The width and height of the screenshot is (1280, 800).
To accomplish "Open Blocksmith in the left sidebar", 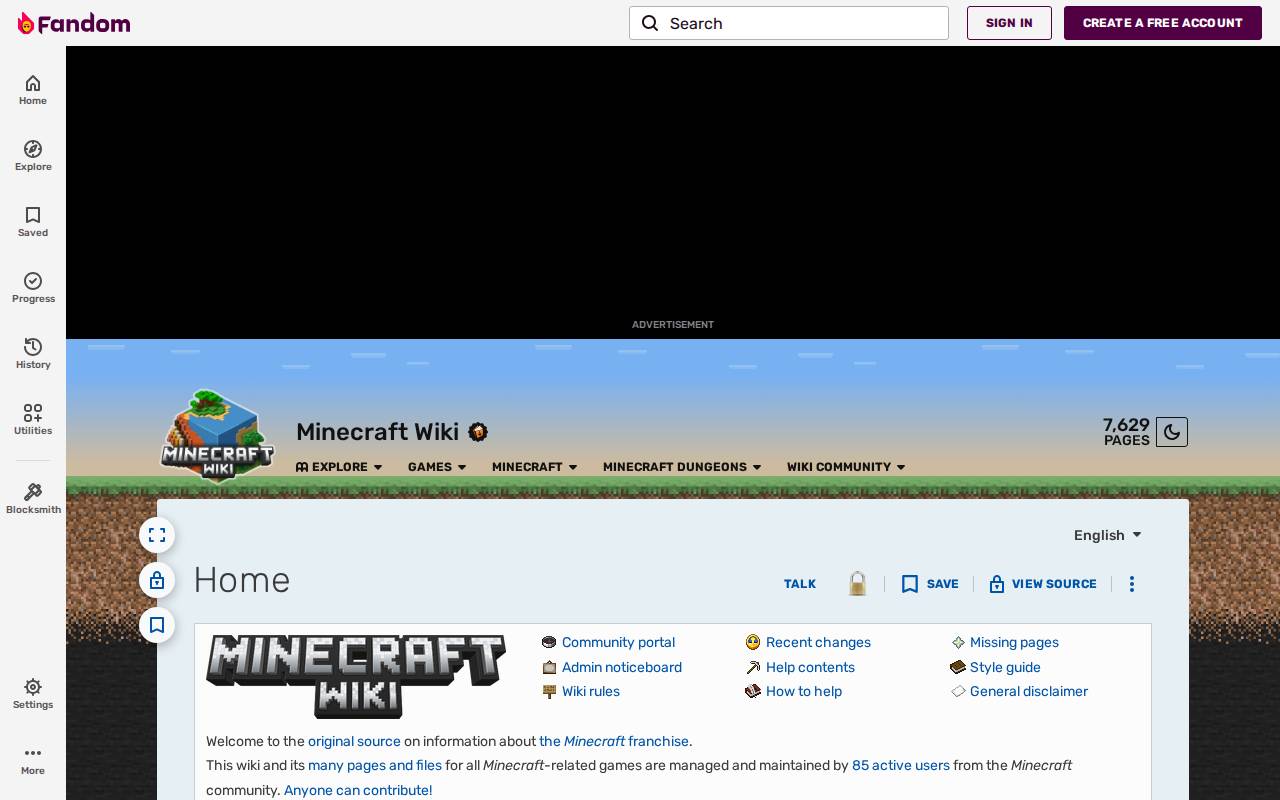I will (33, 498).
